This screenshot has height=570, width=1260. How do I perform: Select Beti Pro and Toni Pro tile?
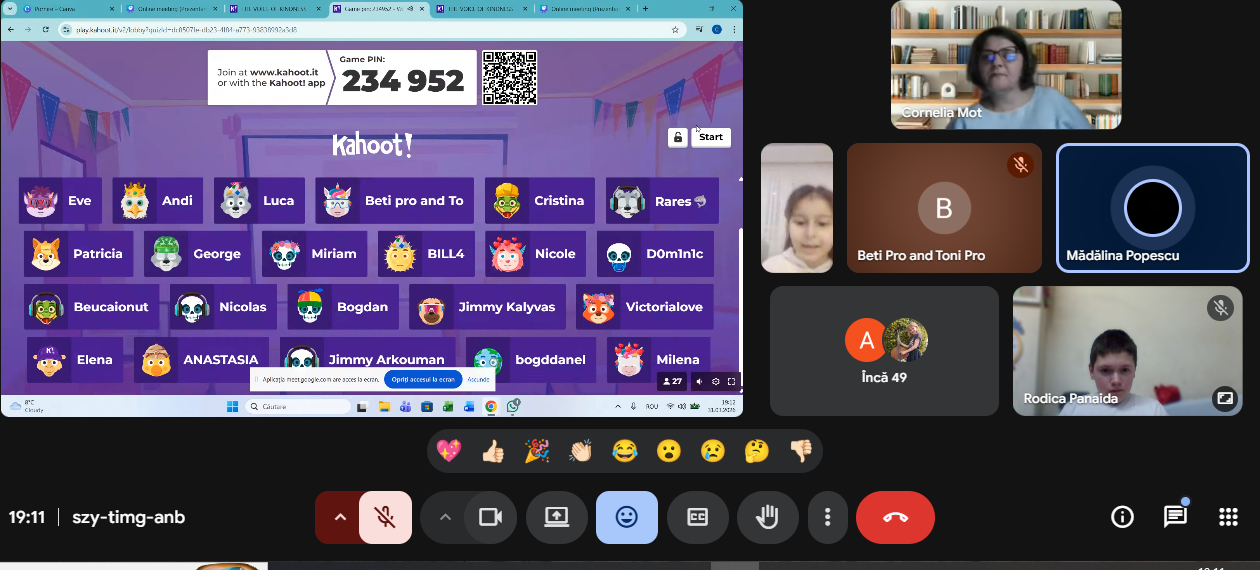click(x=944, y=208)
